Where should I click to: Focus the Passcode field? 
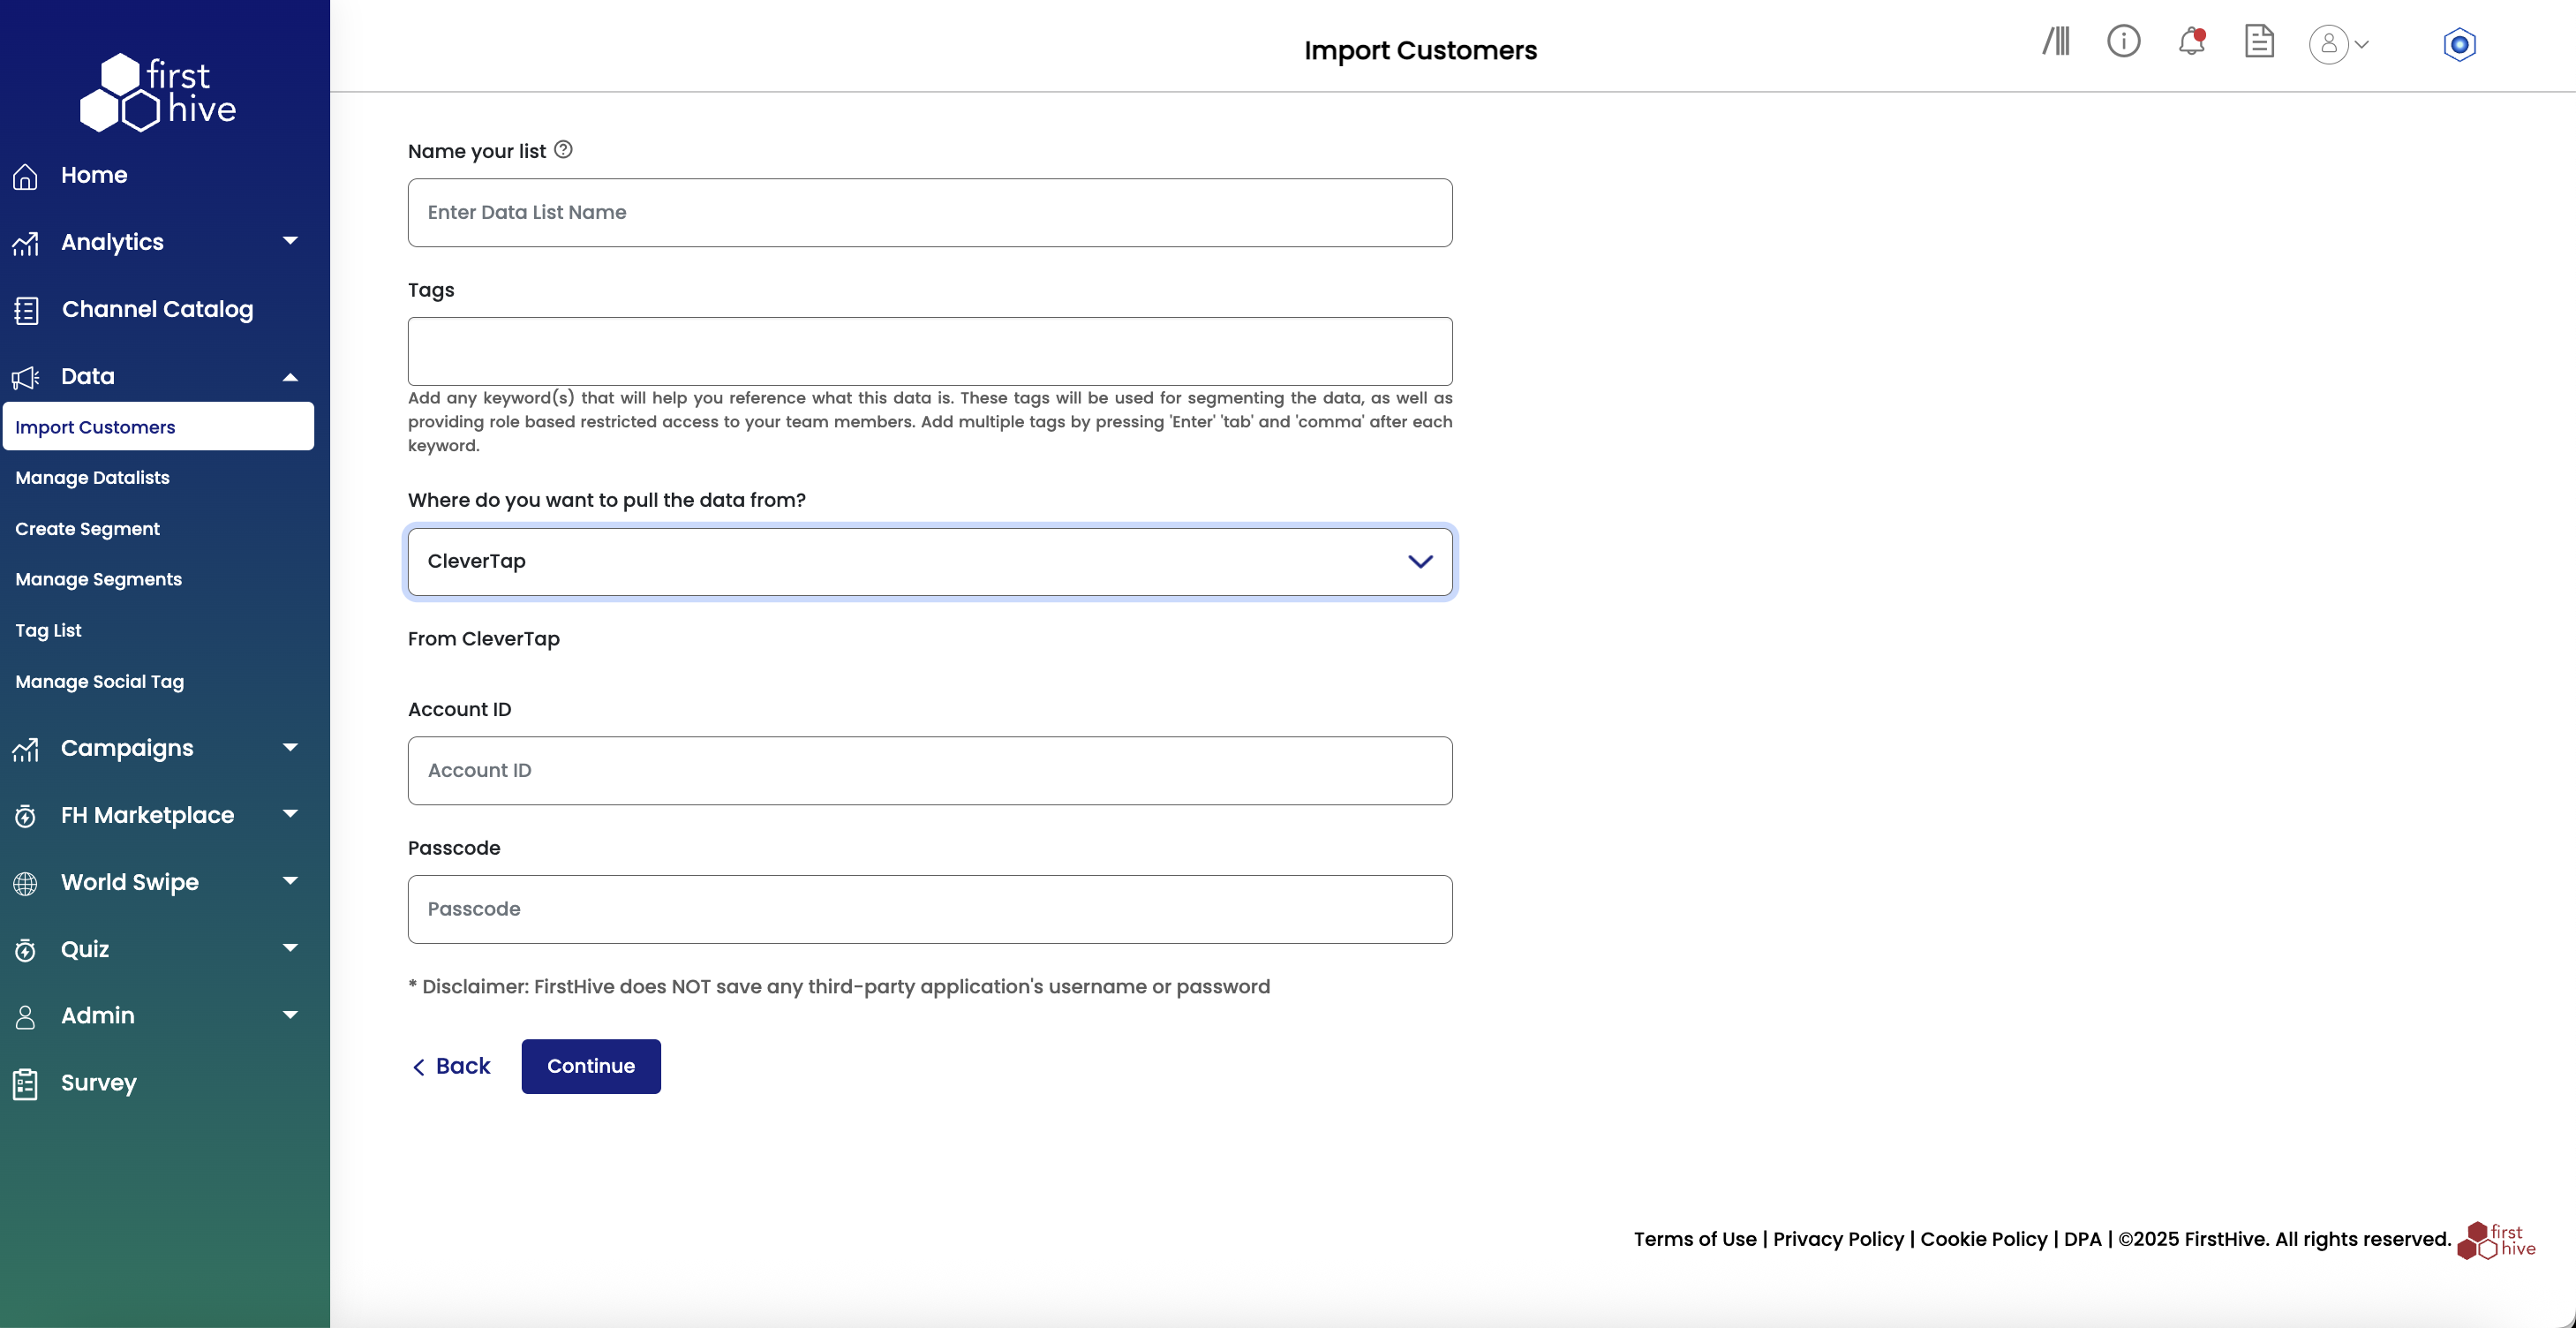coord(930,909)
